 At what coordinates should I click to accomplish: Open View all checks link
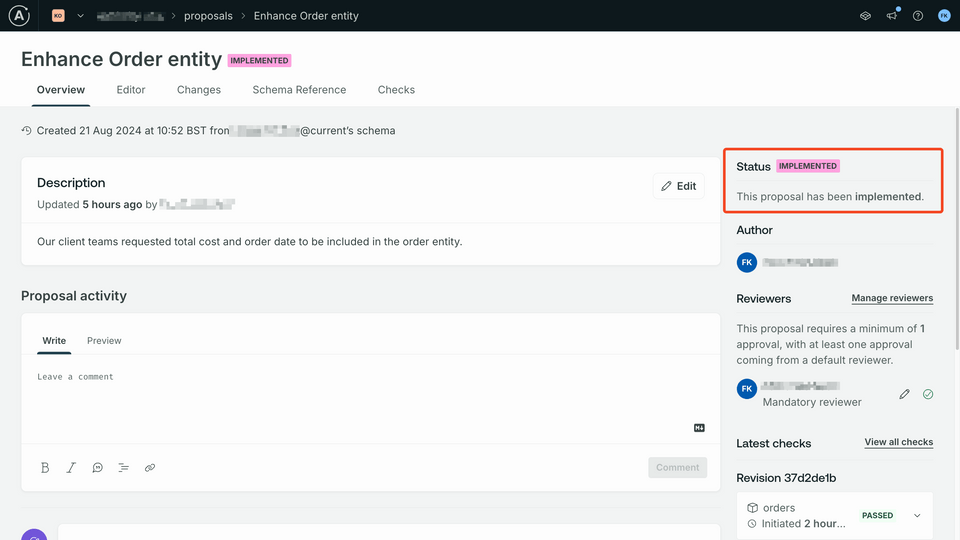point(899,442)
